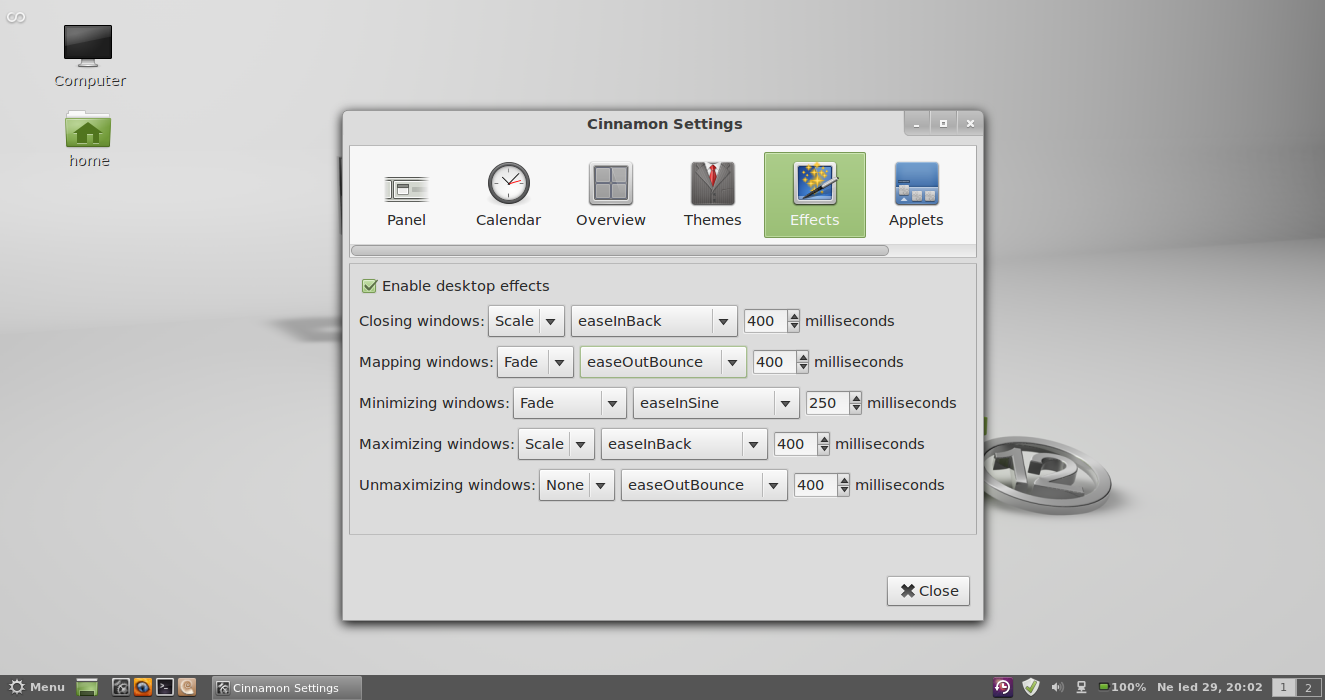Open the Mapping windows easeOutBounce dropdown

[663, 362]
